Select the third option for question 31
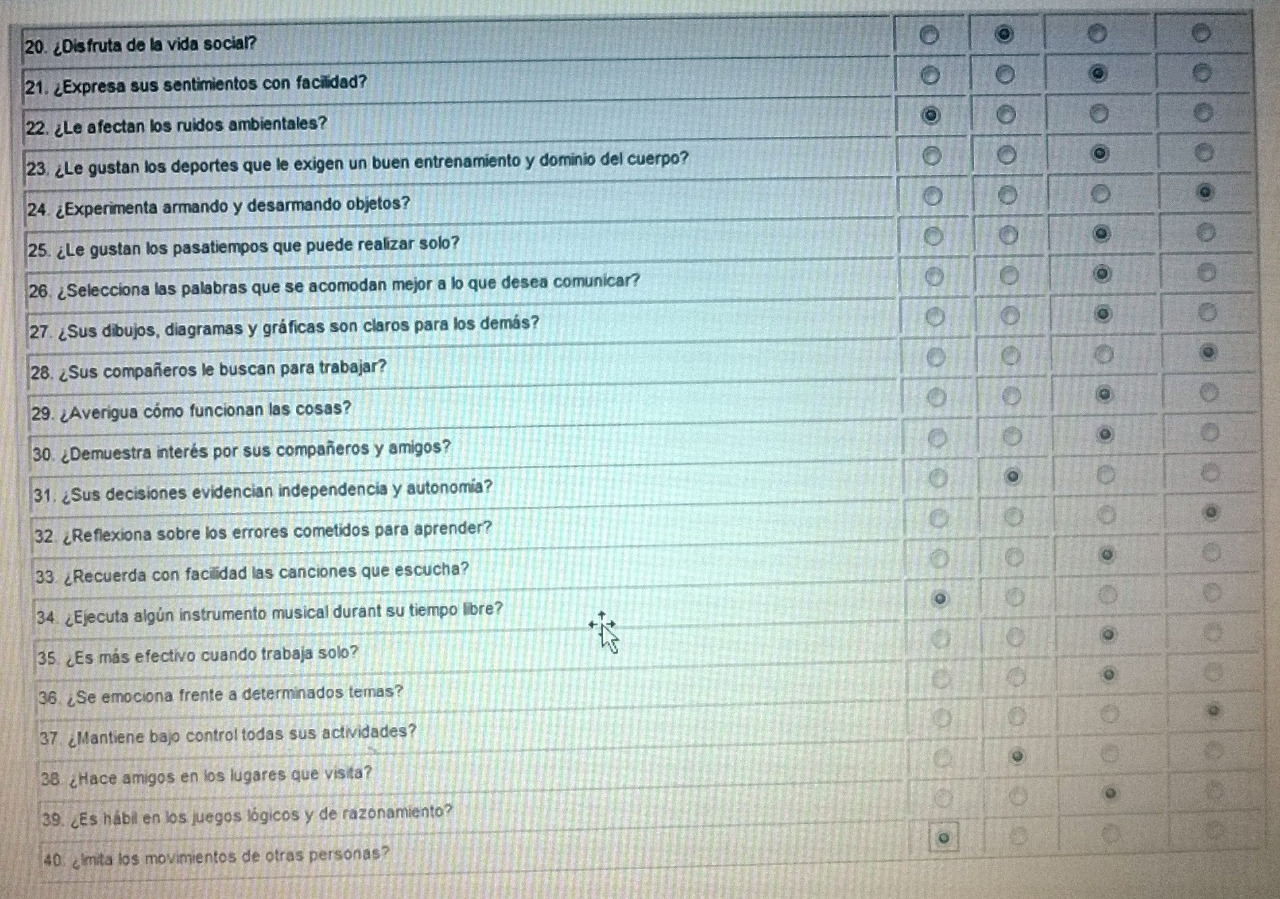The image size is (1280, 899). coord(1105,473)
